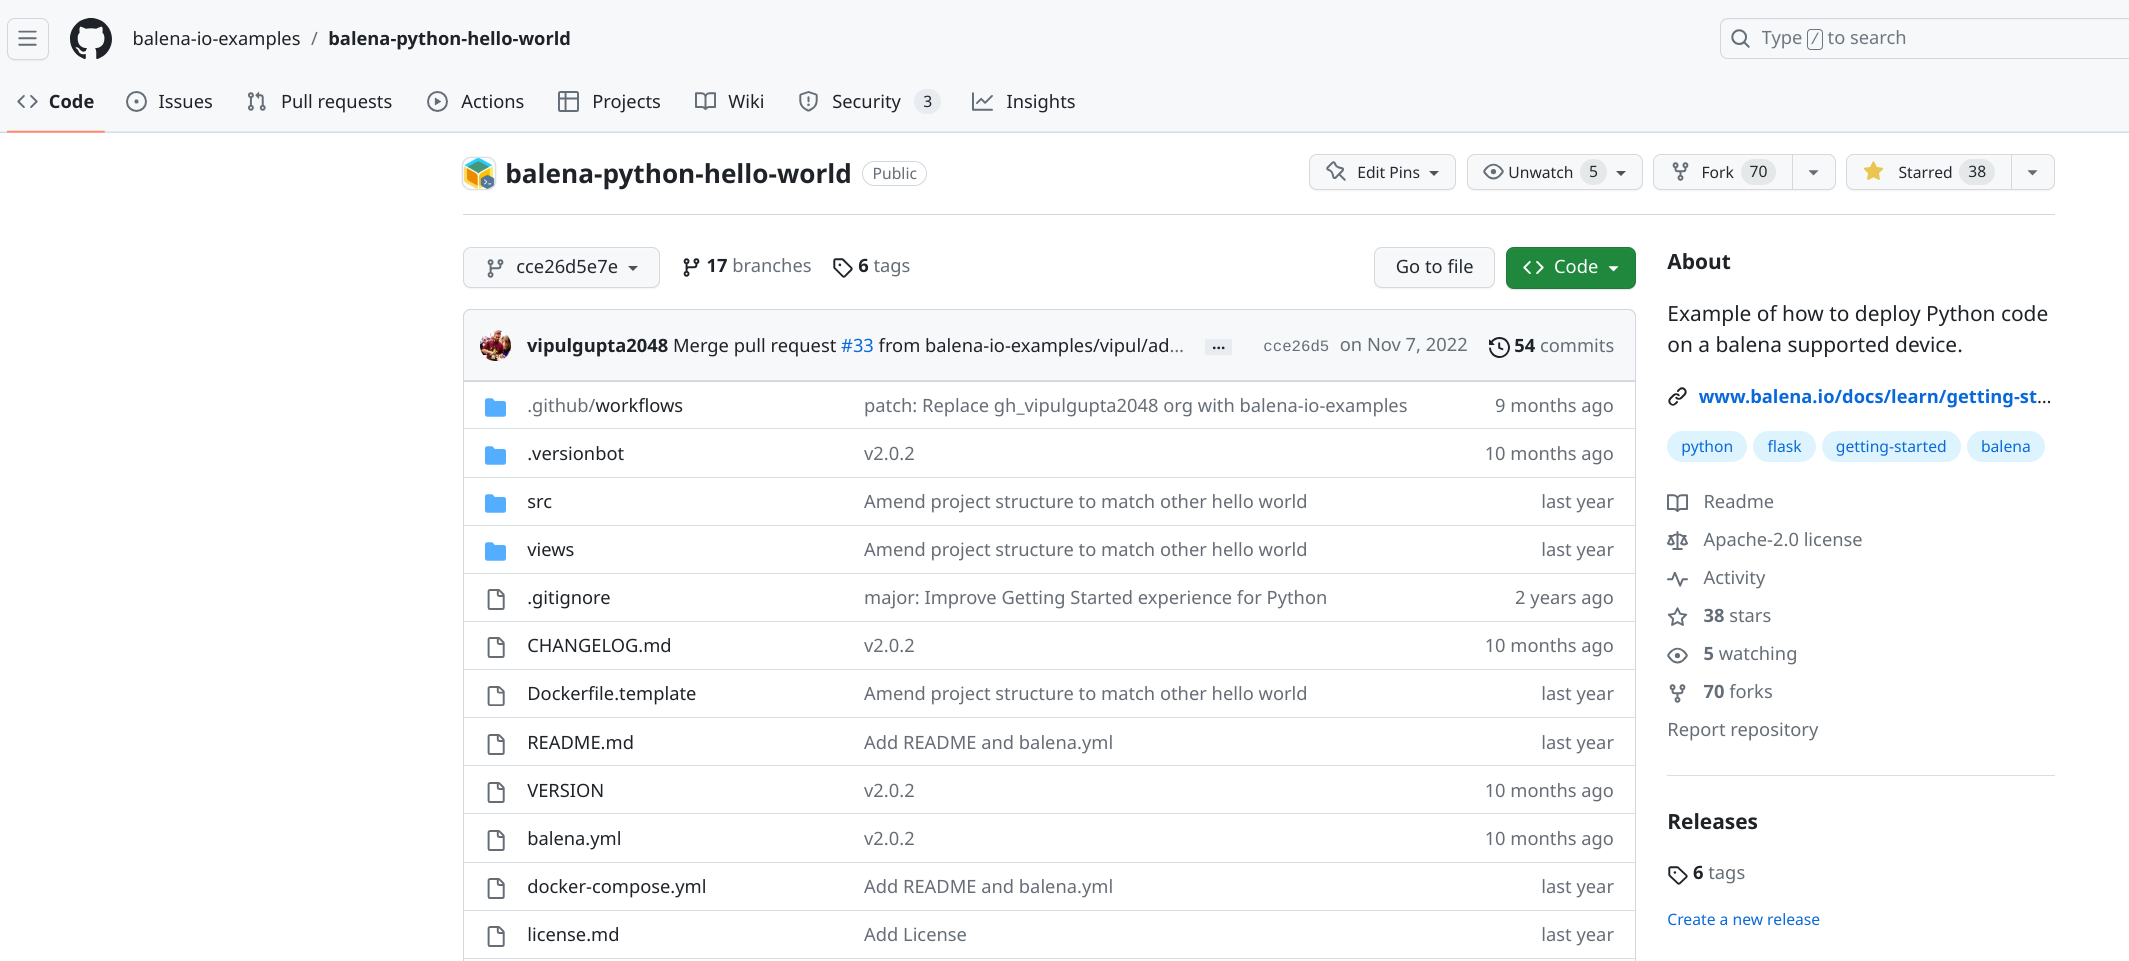The width and height of the screenshot is (2129, 961).
Task: Toggle the Starred button
Action: [1929, 172]
